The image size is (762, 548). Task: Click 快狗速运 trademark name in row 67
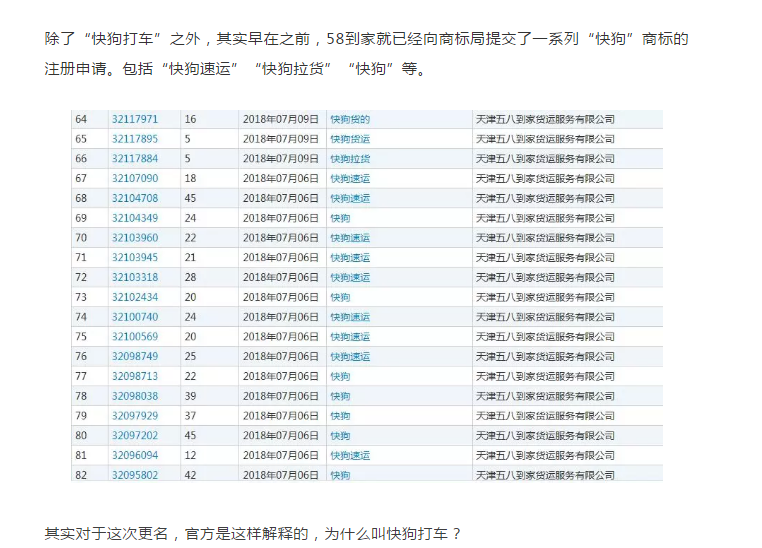[x=350, y=178]
